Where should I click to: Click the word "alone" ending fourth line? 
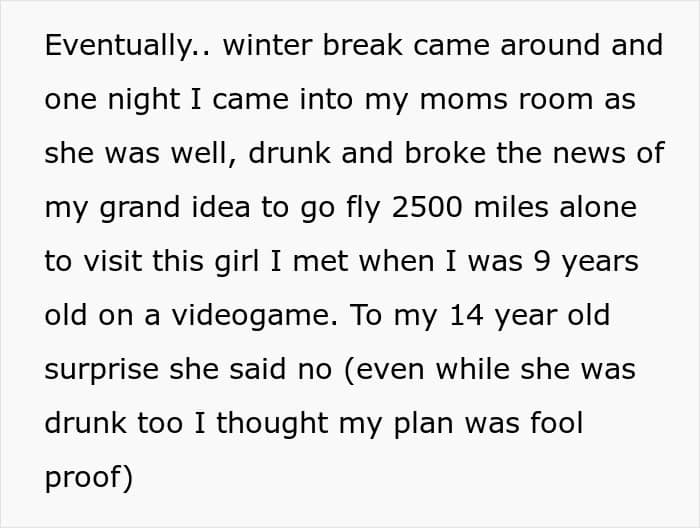[598, 207]
